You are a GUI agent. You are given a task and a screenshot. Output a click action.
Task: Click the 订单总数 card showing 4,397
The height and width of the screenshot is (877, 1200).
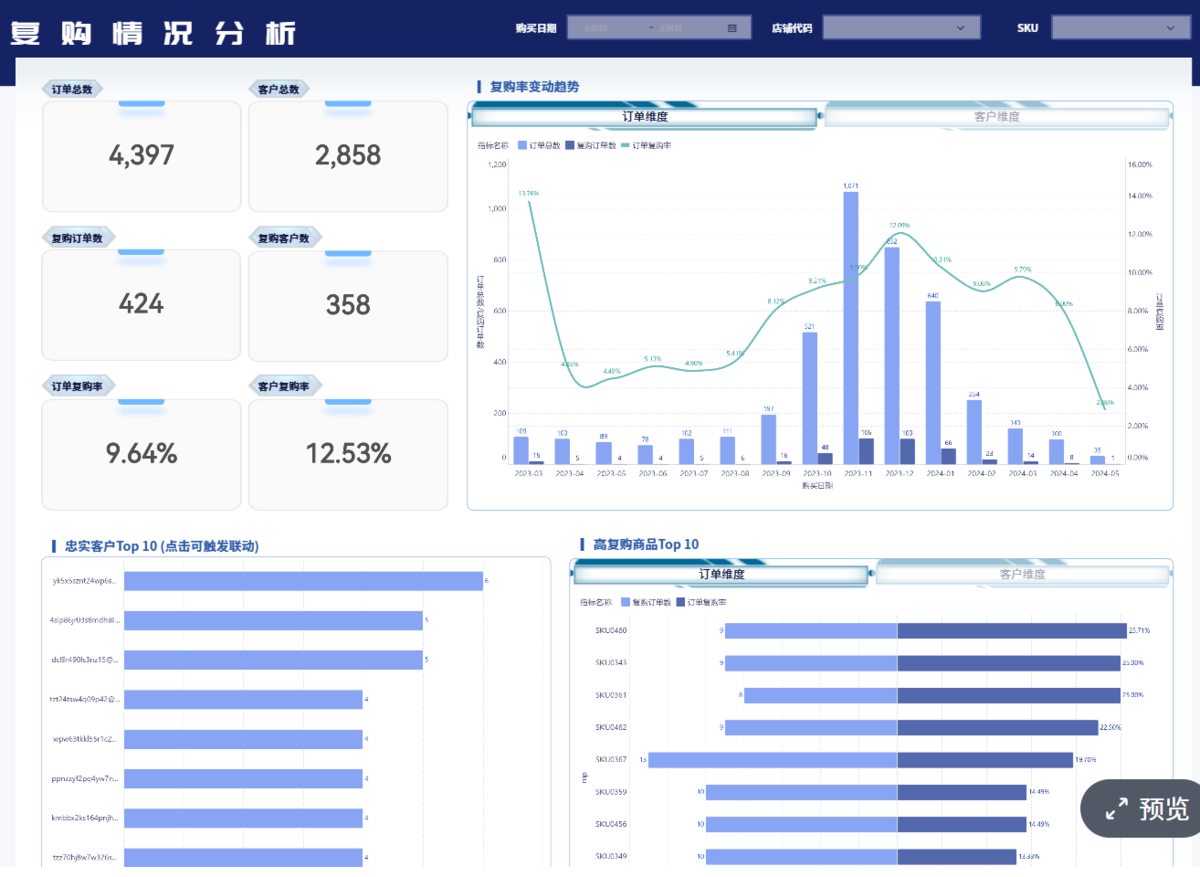[x=141, y=156]
